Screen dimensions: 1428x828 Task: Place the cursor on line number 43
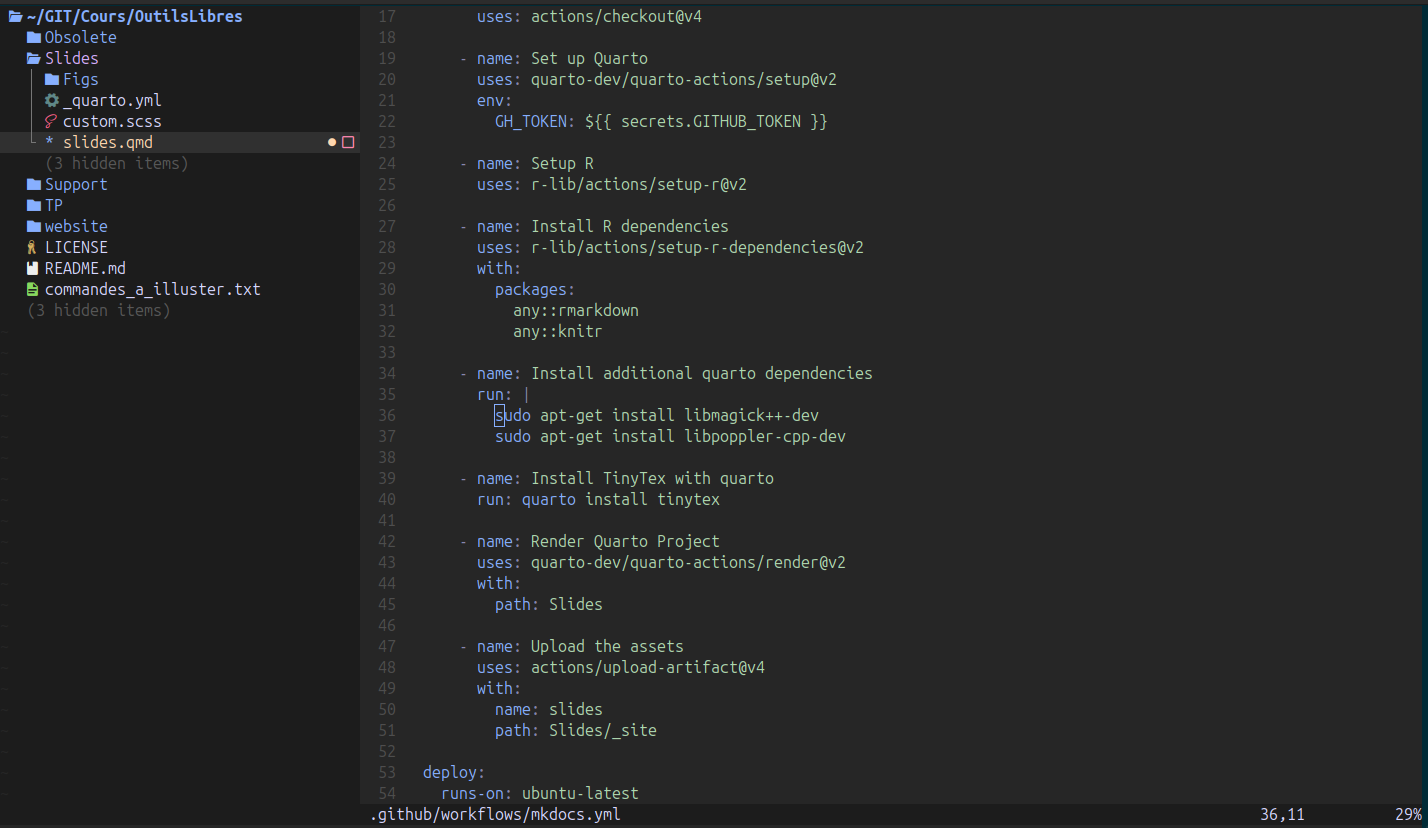coord(387,563)
